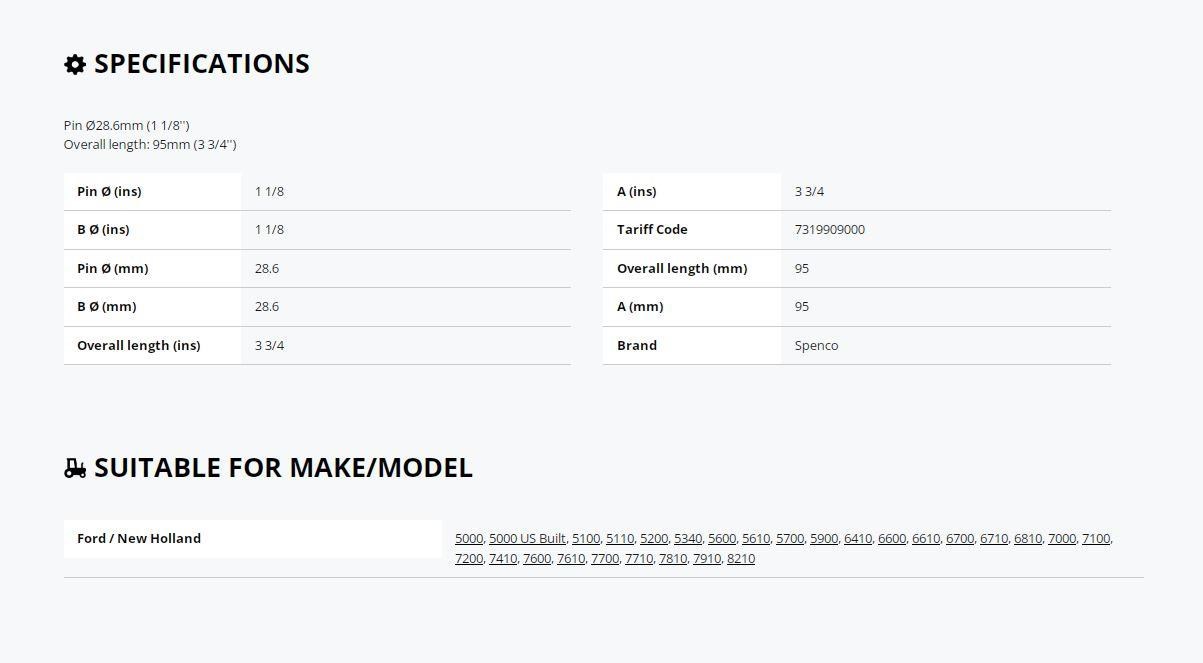This screenshot has height=663, width=1203.
Task: Click the Ford / New Holland make label
Action: coord(139,538)
